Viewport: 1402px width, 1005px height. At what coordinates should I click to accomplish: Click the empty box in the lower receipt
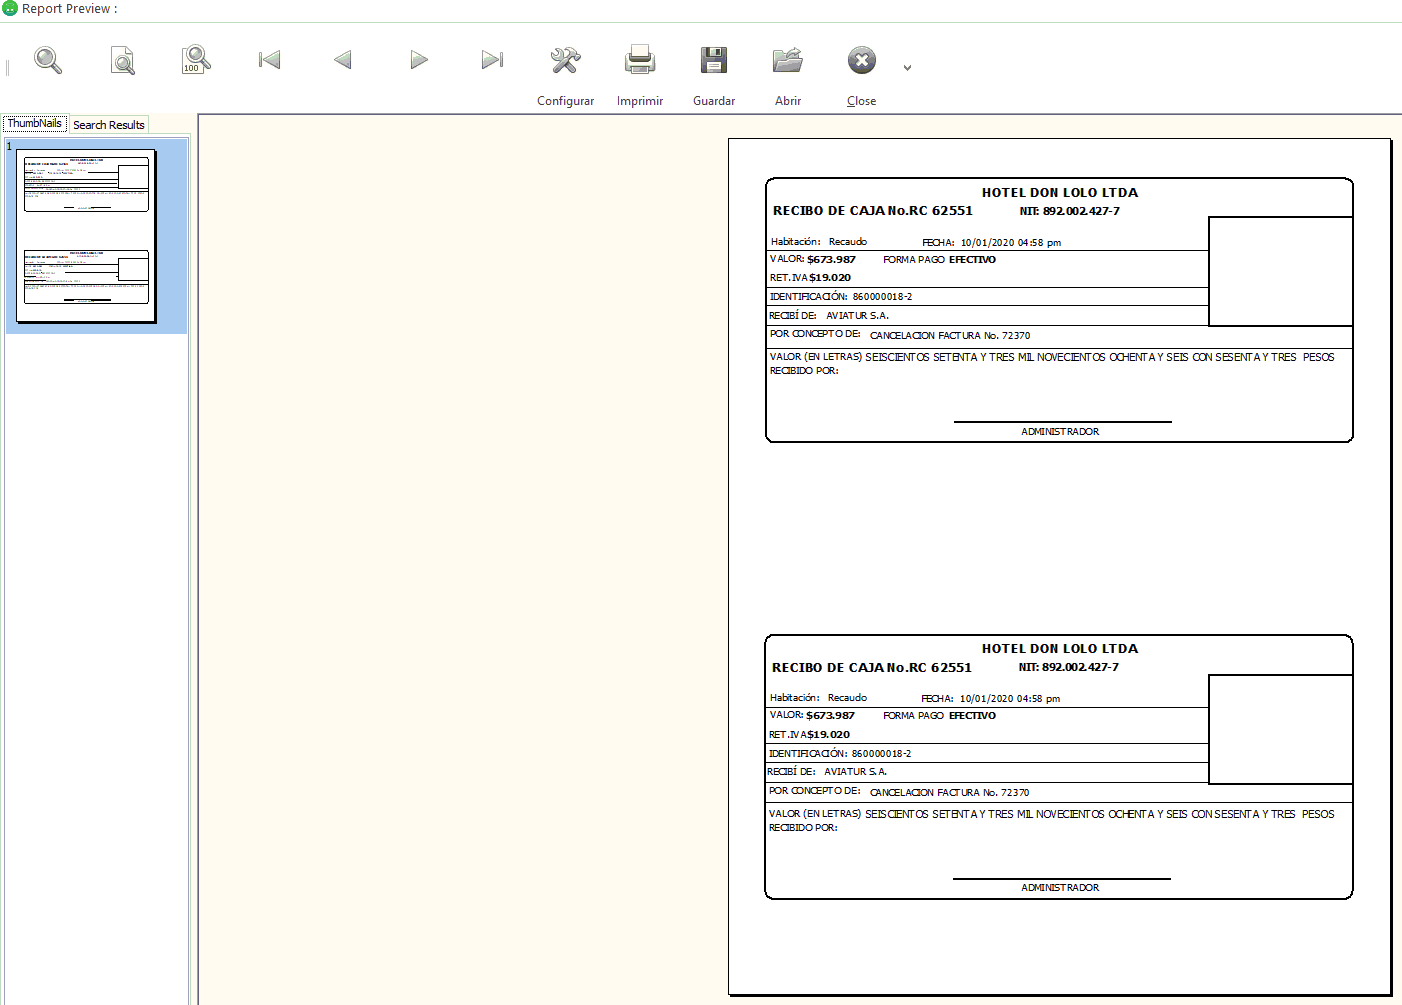(1280, 729)
